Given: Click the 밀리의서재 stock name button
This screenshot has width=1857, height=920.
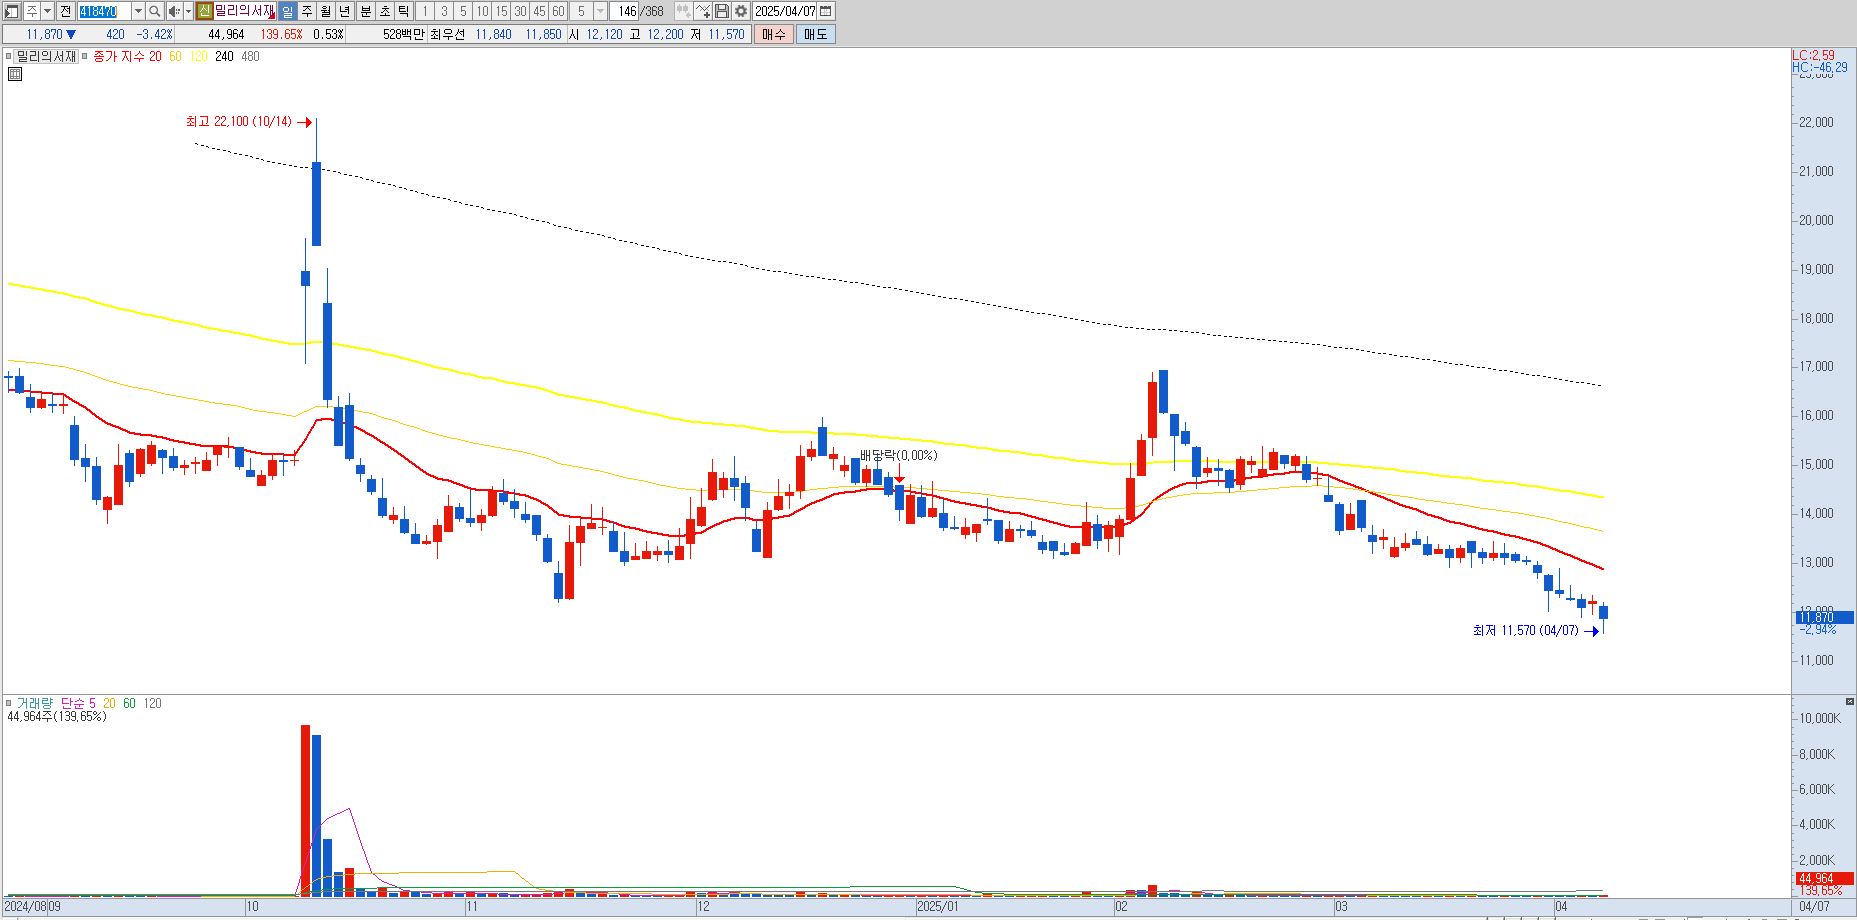Looking at the screenshot, I should tap(244, 11).
